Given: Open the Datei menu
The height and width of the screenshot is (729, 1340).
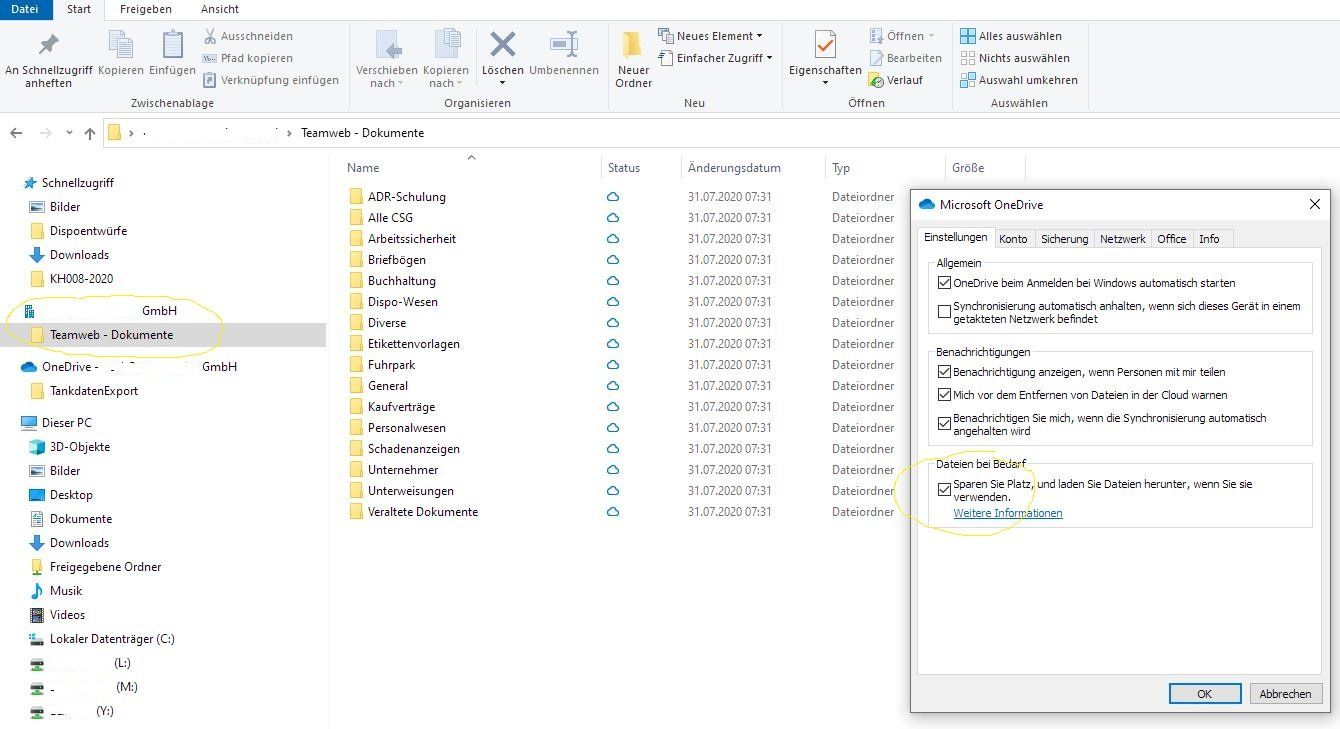Looking at the screenshot, I should pyautogui.click(x=25, y=9).
